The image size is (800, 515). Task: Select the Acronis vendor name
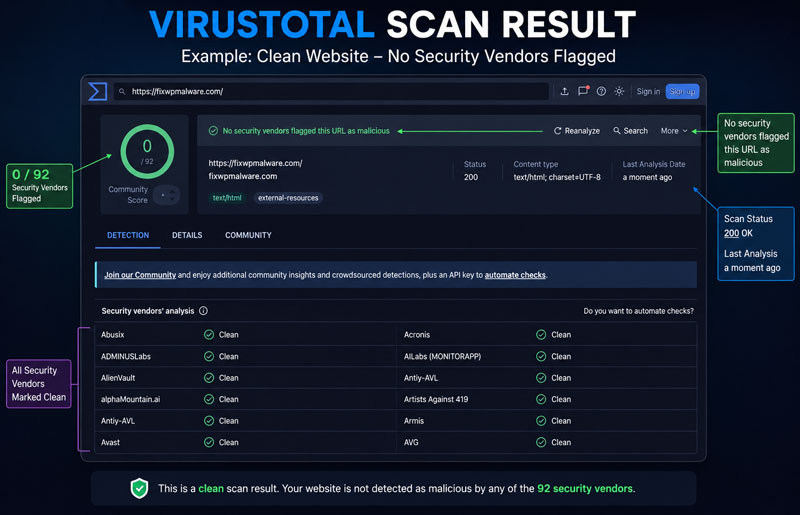[x=417, y=335]
